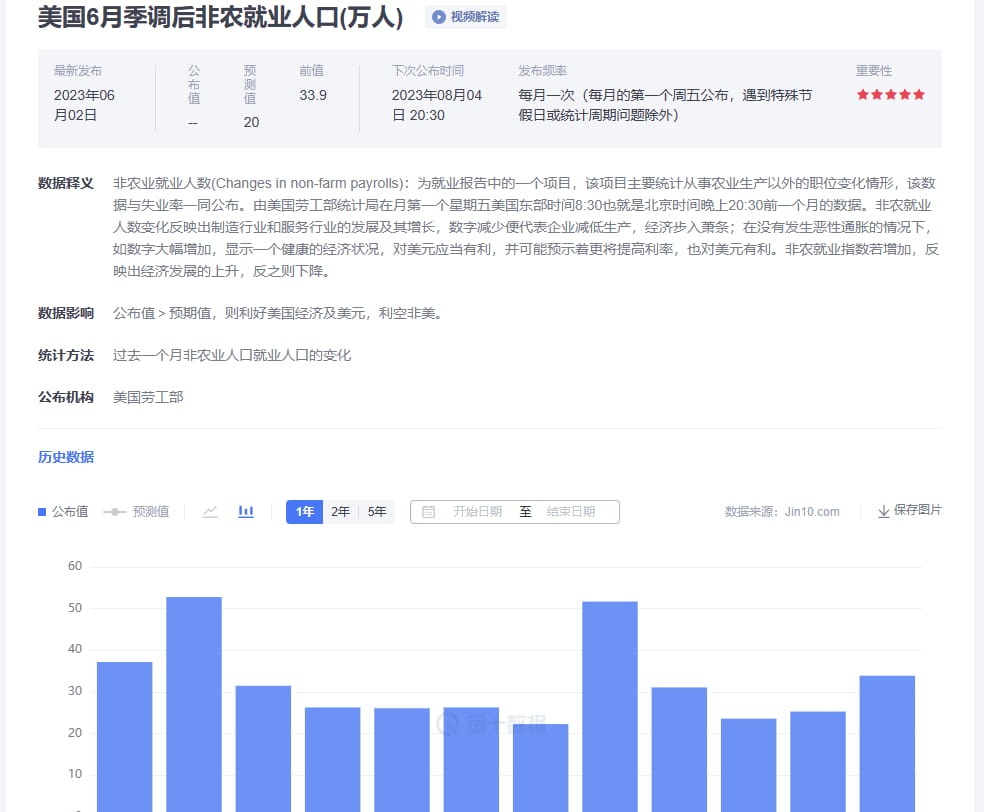The image size is (984, 812).
Task: Click the tallest bar in the chart
Action: click(x=193, y=700)
